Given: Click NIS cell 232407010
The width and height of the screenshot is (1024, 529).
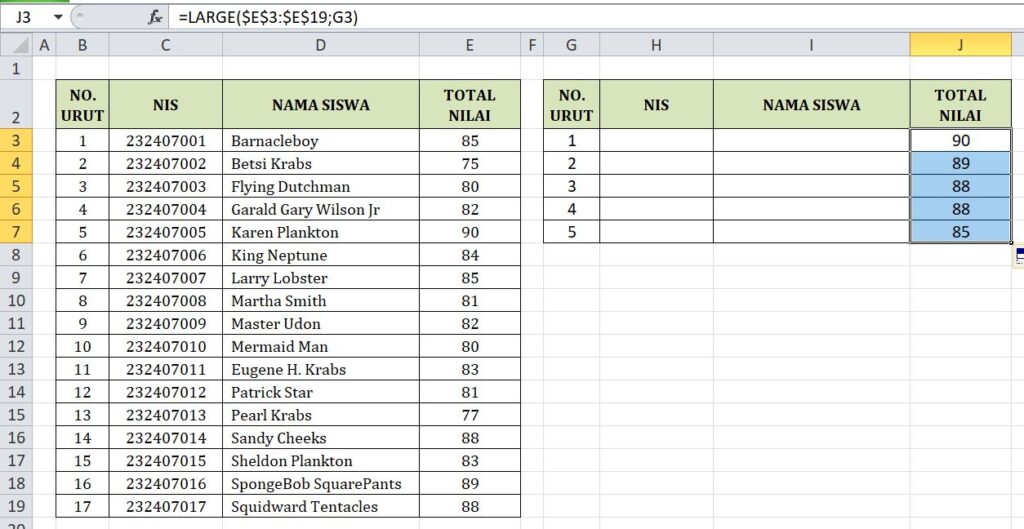Looking at the screenshot, I should 165,347.
